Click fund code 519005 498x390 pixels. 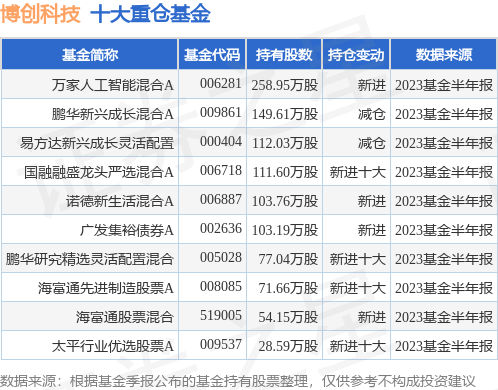point(221,315)
